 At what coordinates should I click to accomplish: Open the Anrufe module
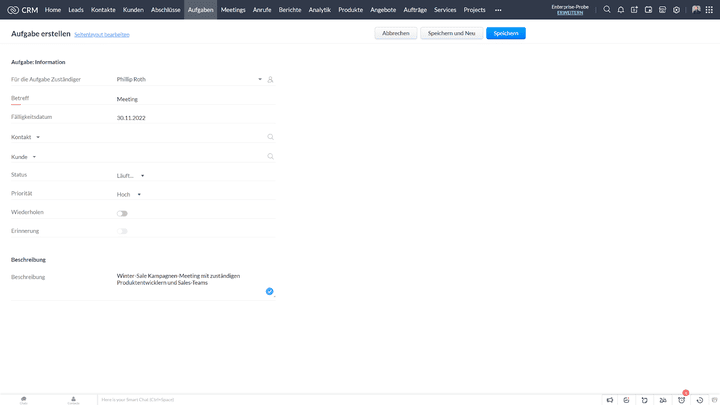262,10
